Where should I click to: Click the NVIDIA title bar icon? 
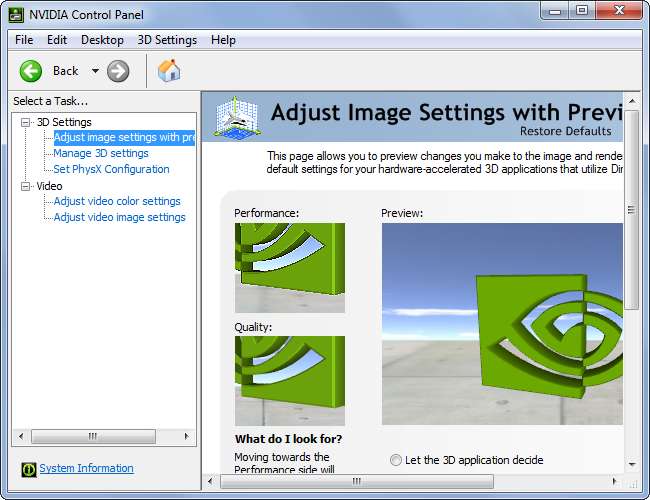click(16, 15)
